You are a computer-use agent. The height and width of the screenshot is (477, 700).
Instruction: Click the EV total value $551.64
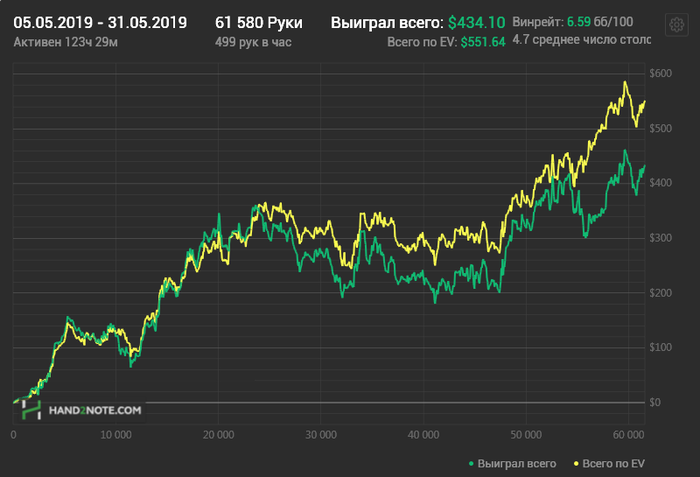(483, 42)
